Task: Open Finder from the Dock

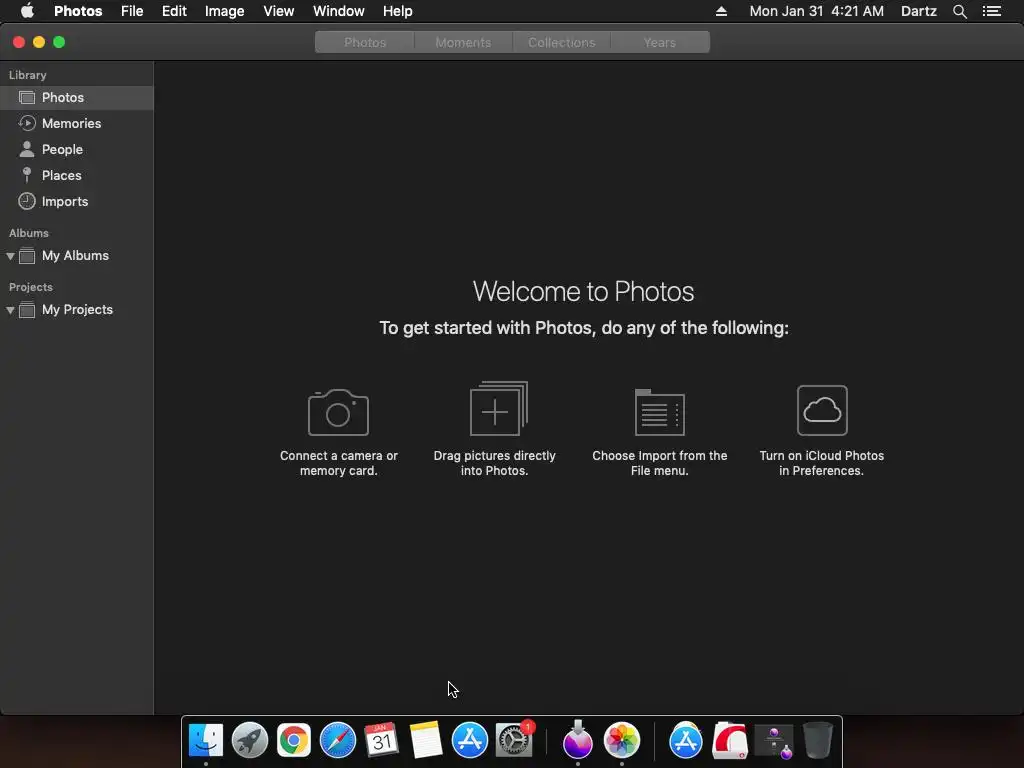Action: point(206,741)
